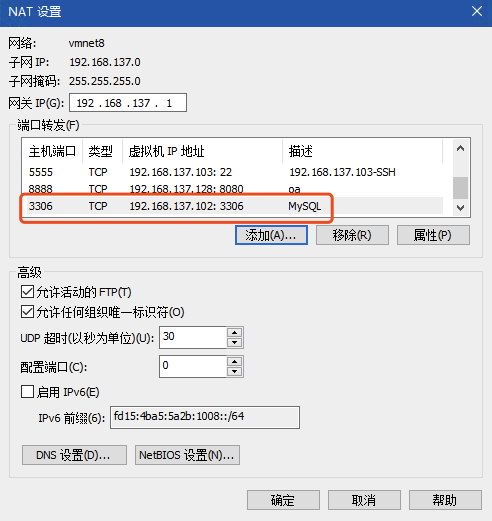Click the 主机端口 column header
This screenshot has height=521, width=492.
pyautogui.click(x=53, y=151)
